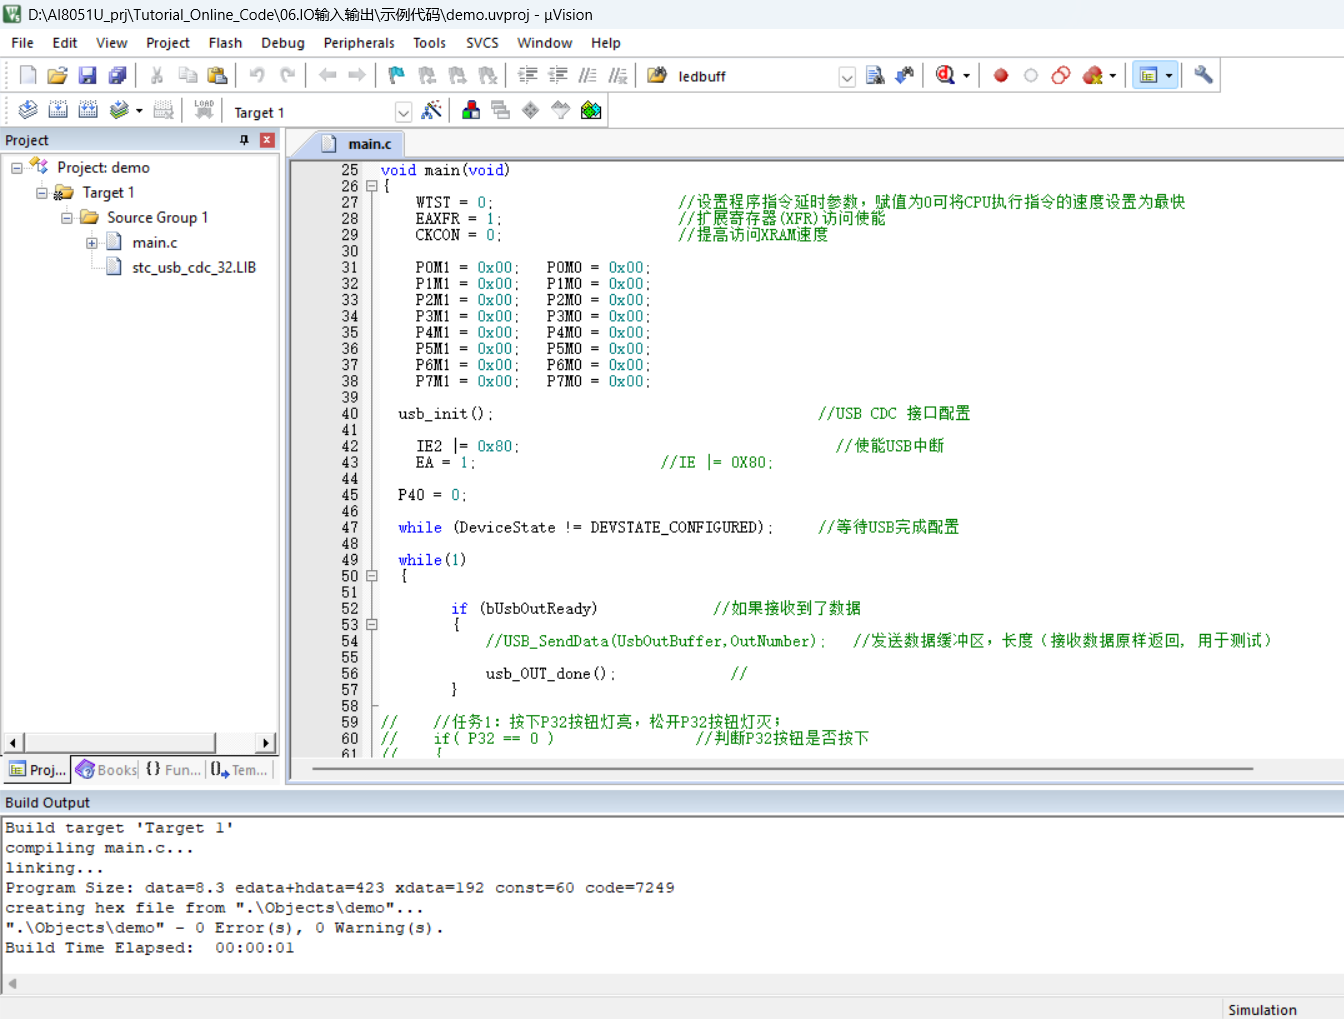Click the Build target icon
This screenshot has height=1019, width=1344.
click(58, 111)
